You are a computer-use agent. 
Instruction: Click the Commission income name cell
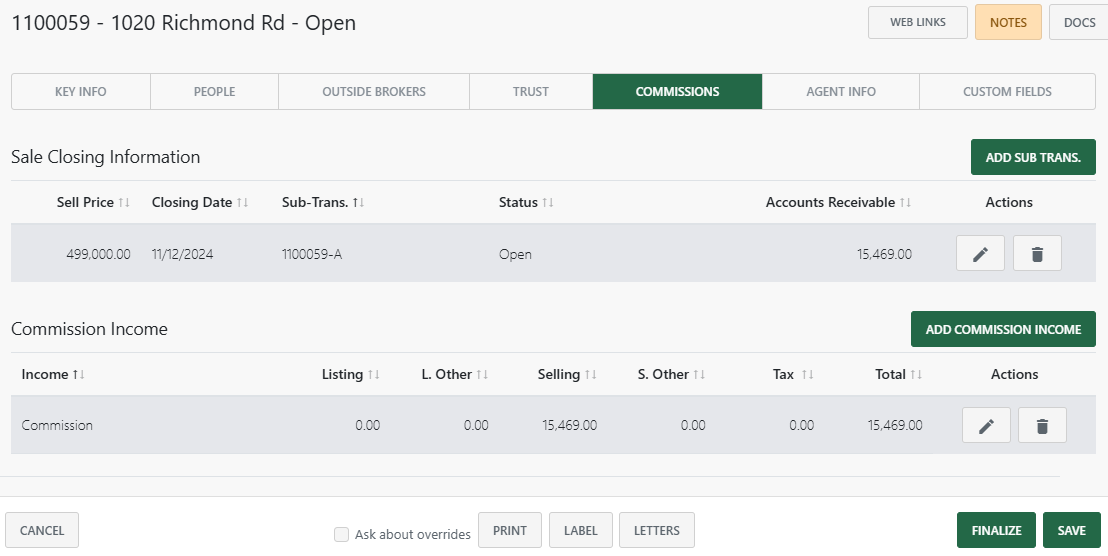57,425
